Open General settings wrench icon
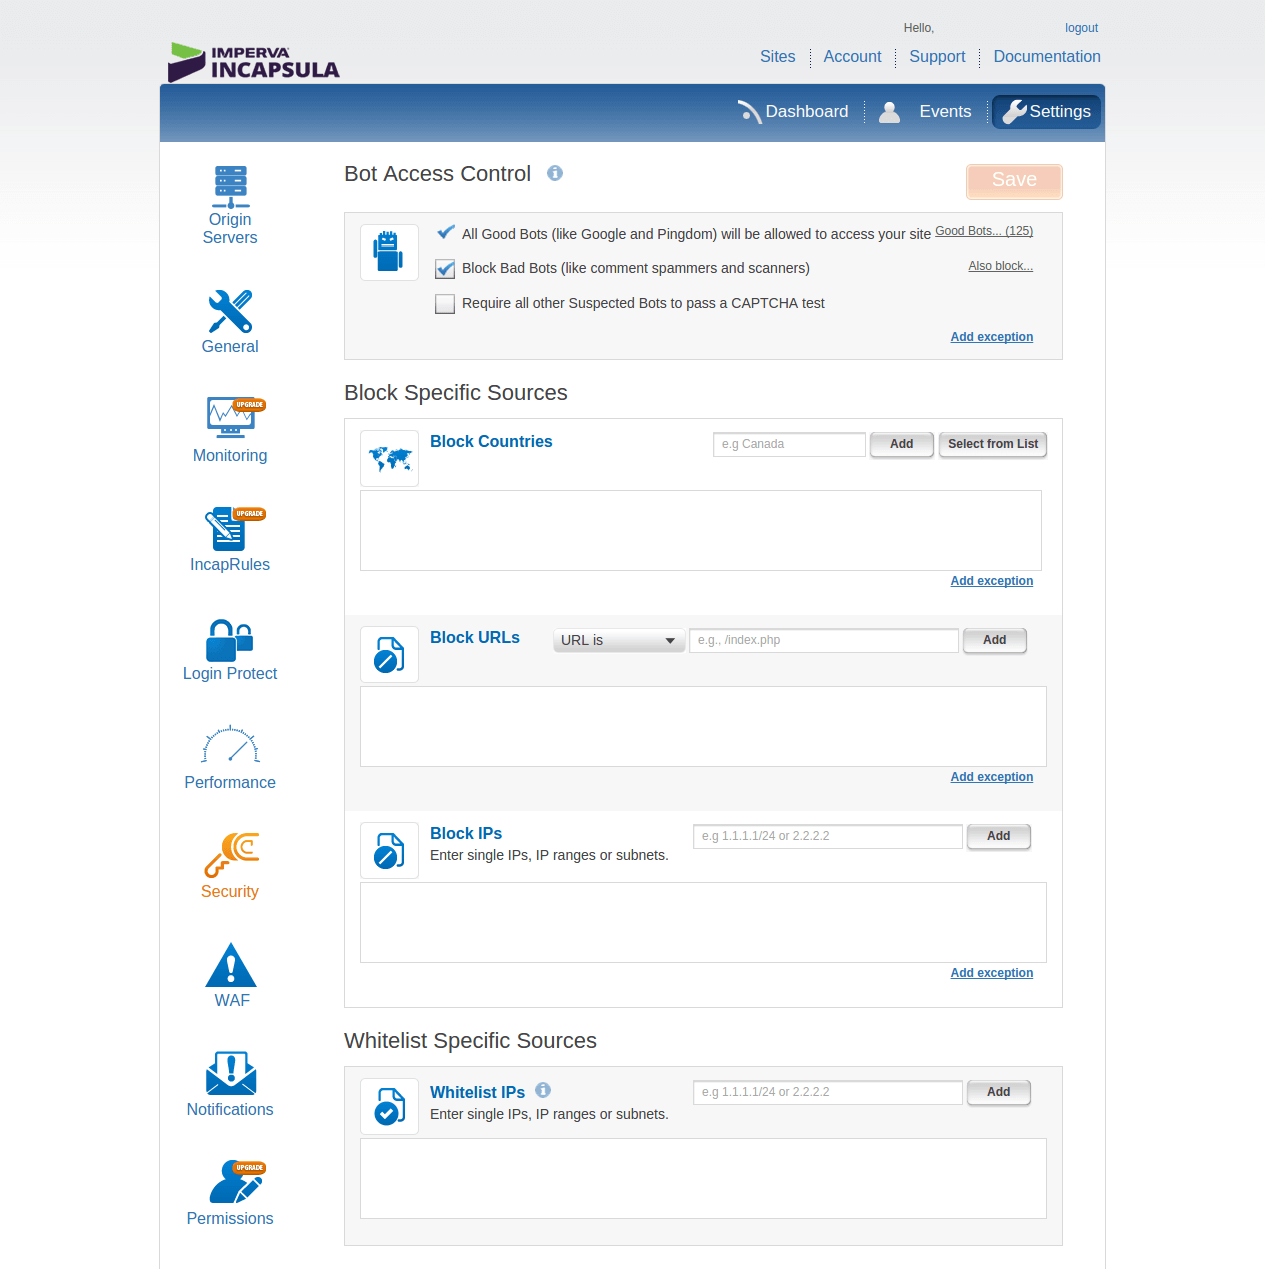The height and width of the screenshot is (1269, 1265). click(230, 312)
